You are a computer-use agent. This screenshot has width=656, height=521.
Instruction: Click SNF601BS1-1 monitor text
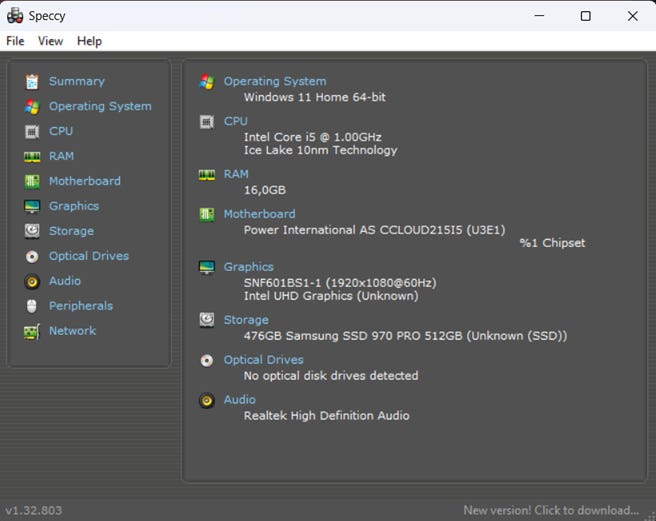coord(340,283)
